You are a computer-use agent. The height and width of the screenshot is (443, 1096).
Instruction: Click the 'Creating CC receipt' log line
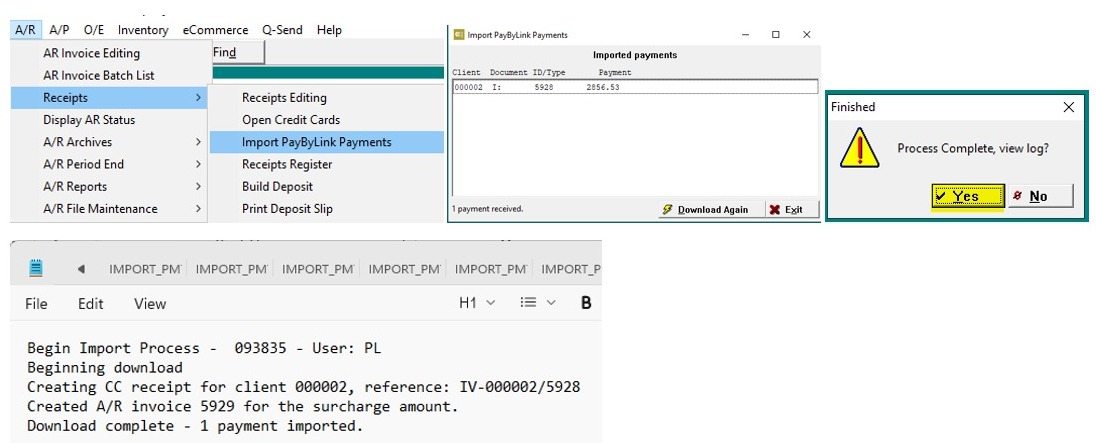[x=303, y=387]
